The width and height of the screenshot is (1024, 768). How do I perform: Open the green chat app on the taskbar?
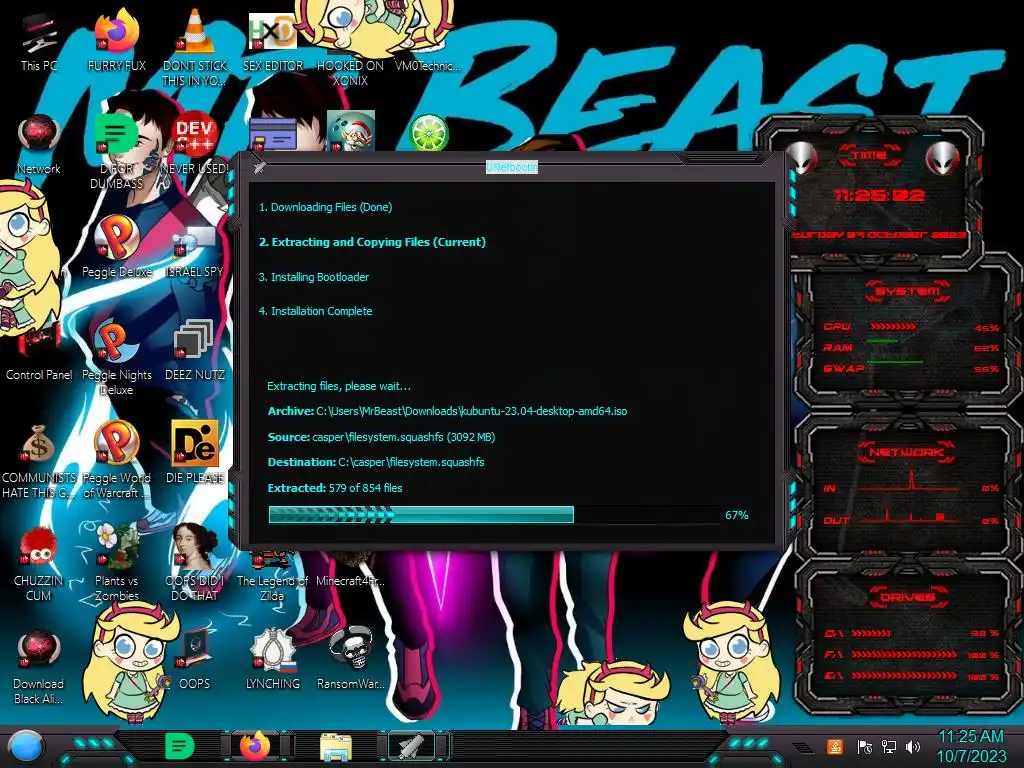pos(179,746)
